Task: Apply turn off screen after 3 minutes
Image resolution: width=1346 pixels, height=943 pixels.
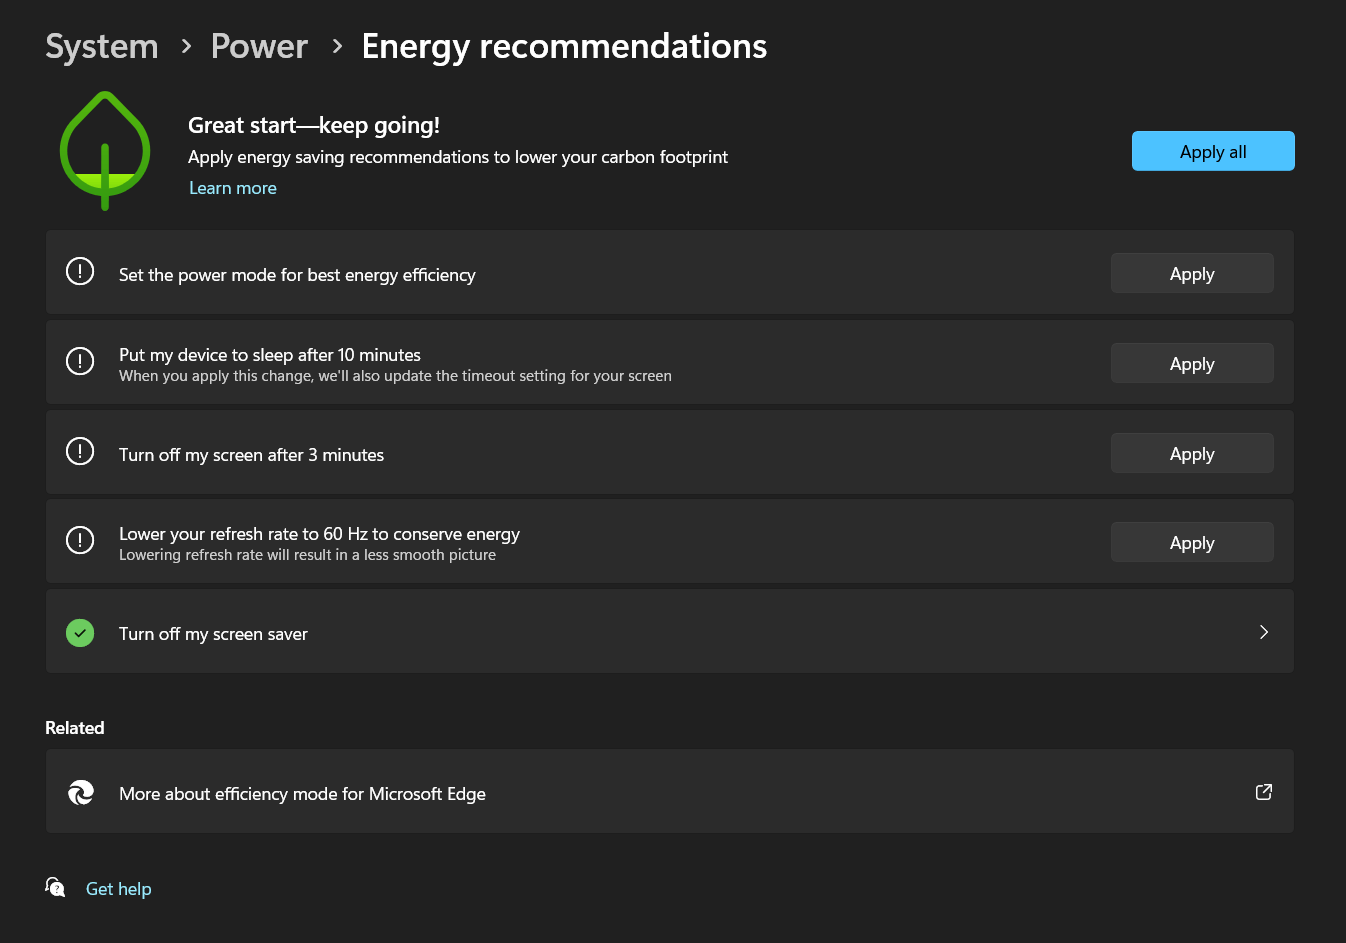Action: click(x=1192, y=452)
